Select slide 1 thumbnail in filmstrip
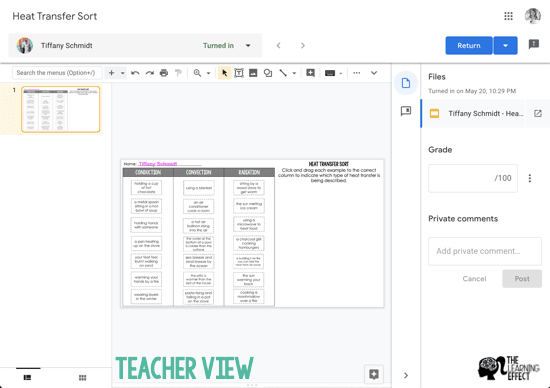This screenshot has width=550, height=388. [61, 109]
